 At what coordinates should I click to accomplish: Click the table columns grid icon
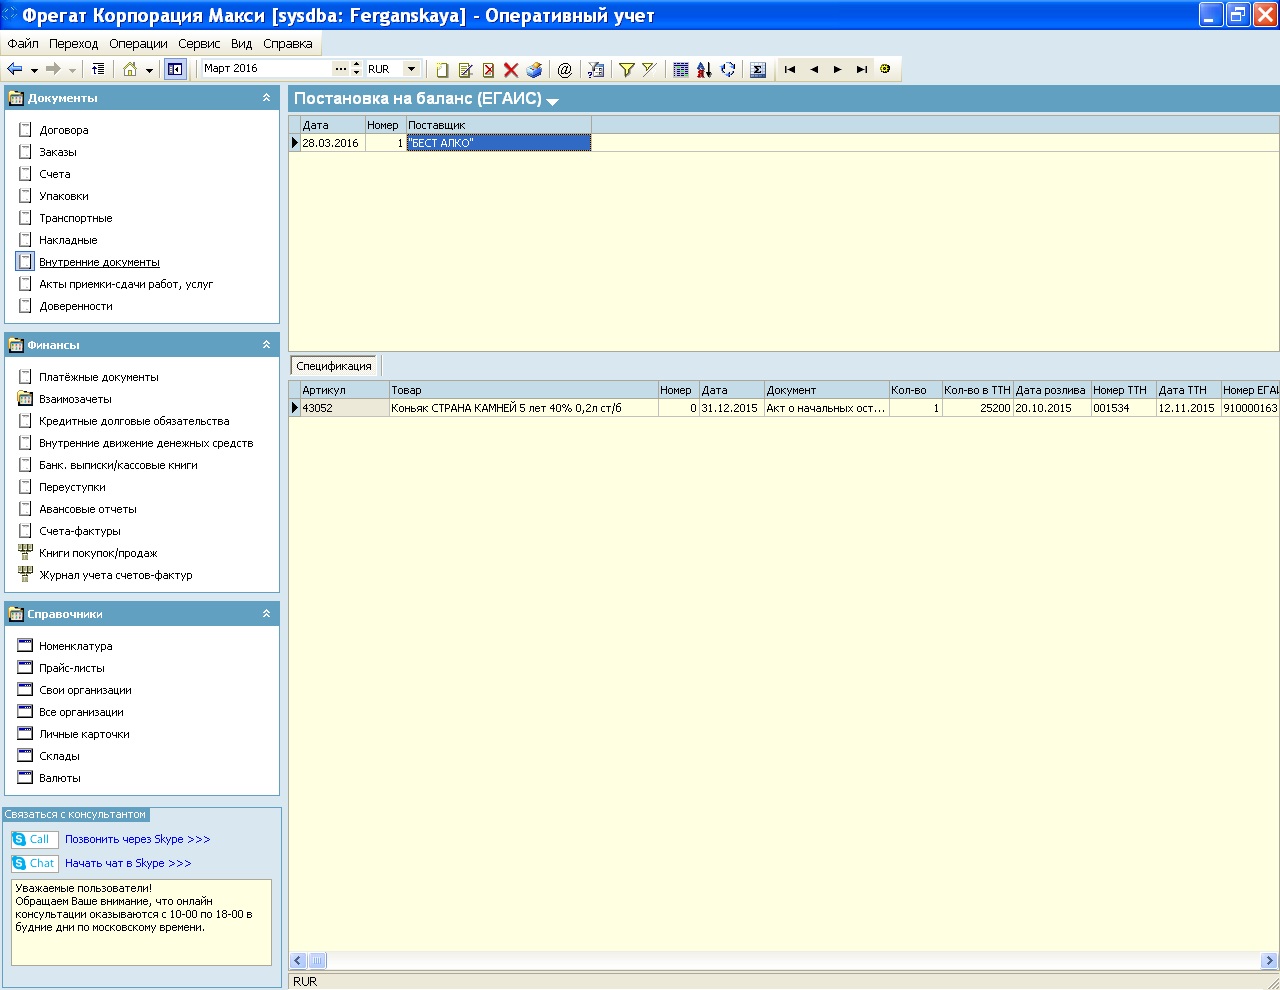pos(681,69)
